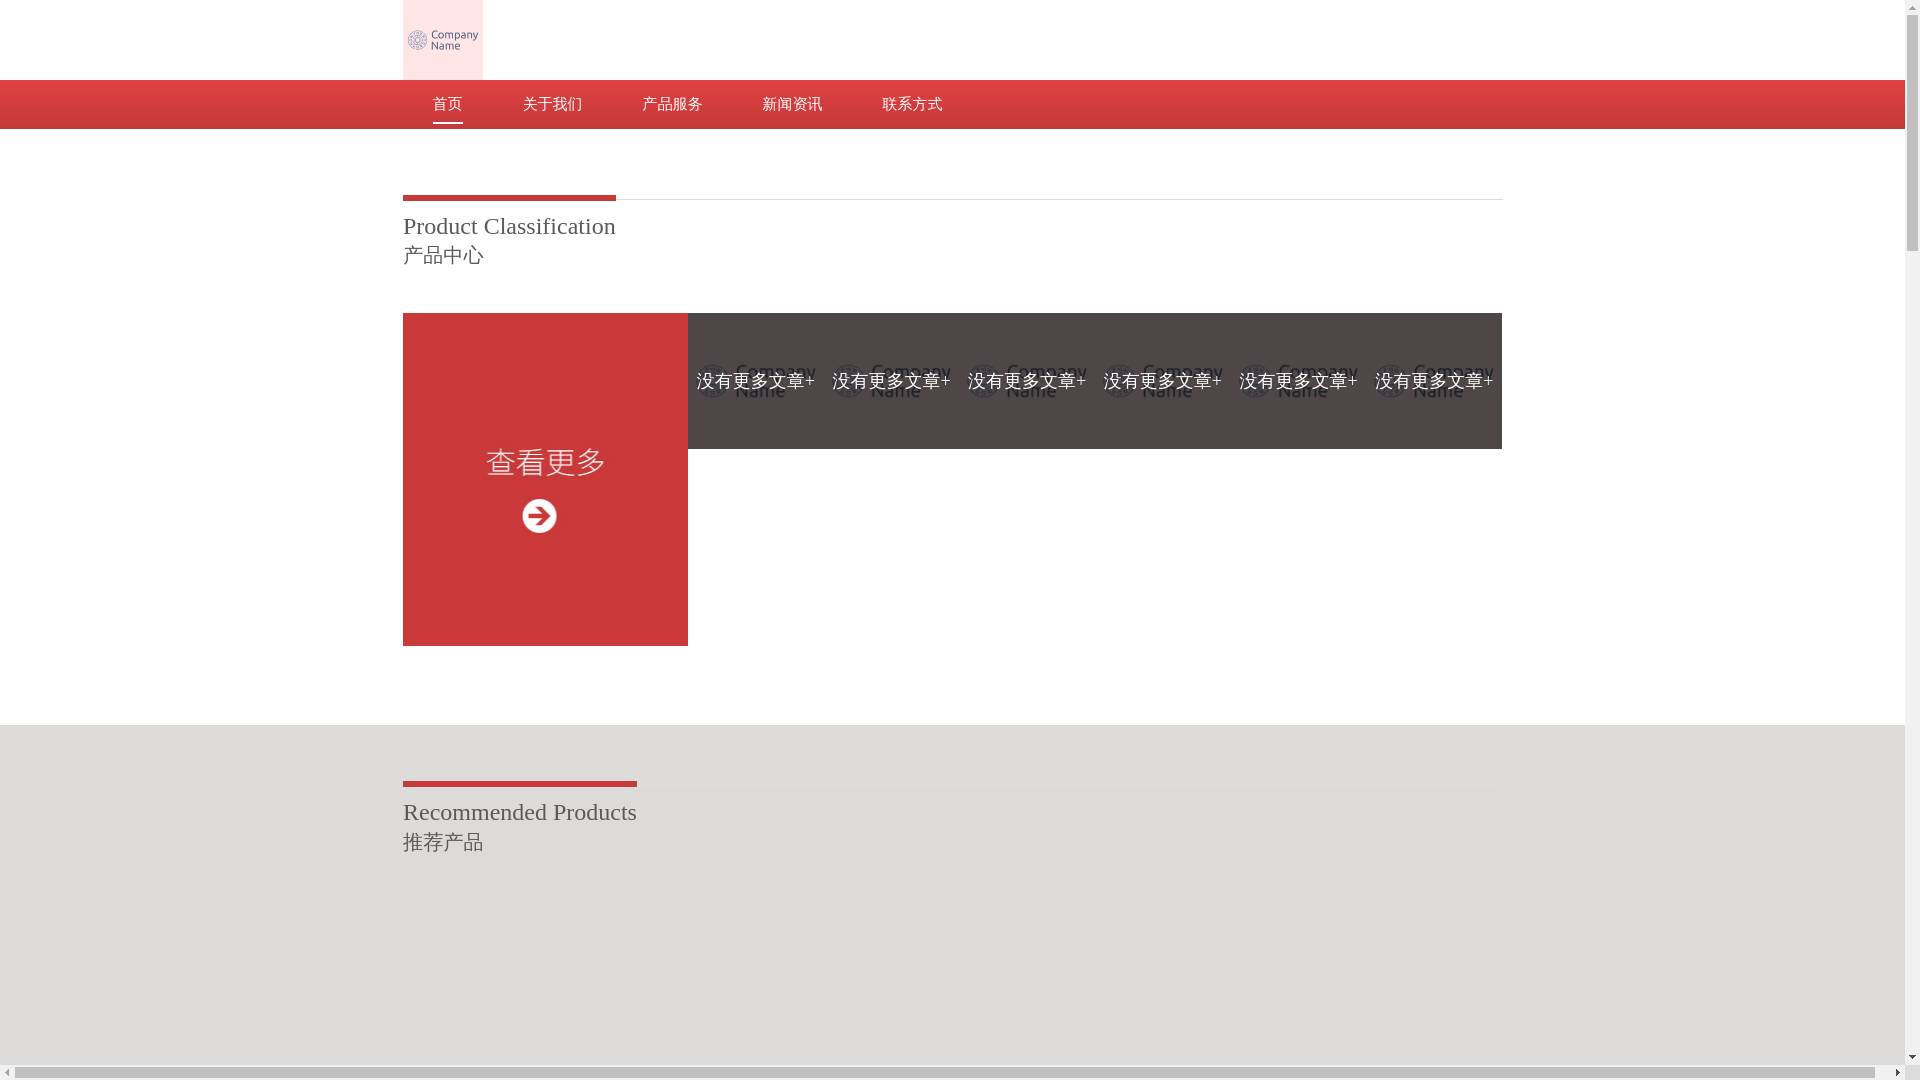Click the Recommended Products heading
This screenshot has width=1920, height=1080.
click(x=520, y=812)
